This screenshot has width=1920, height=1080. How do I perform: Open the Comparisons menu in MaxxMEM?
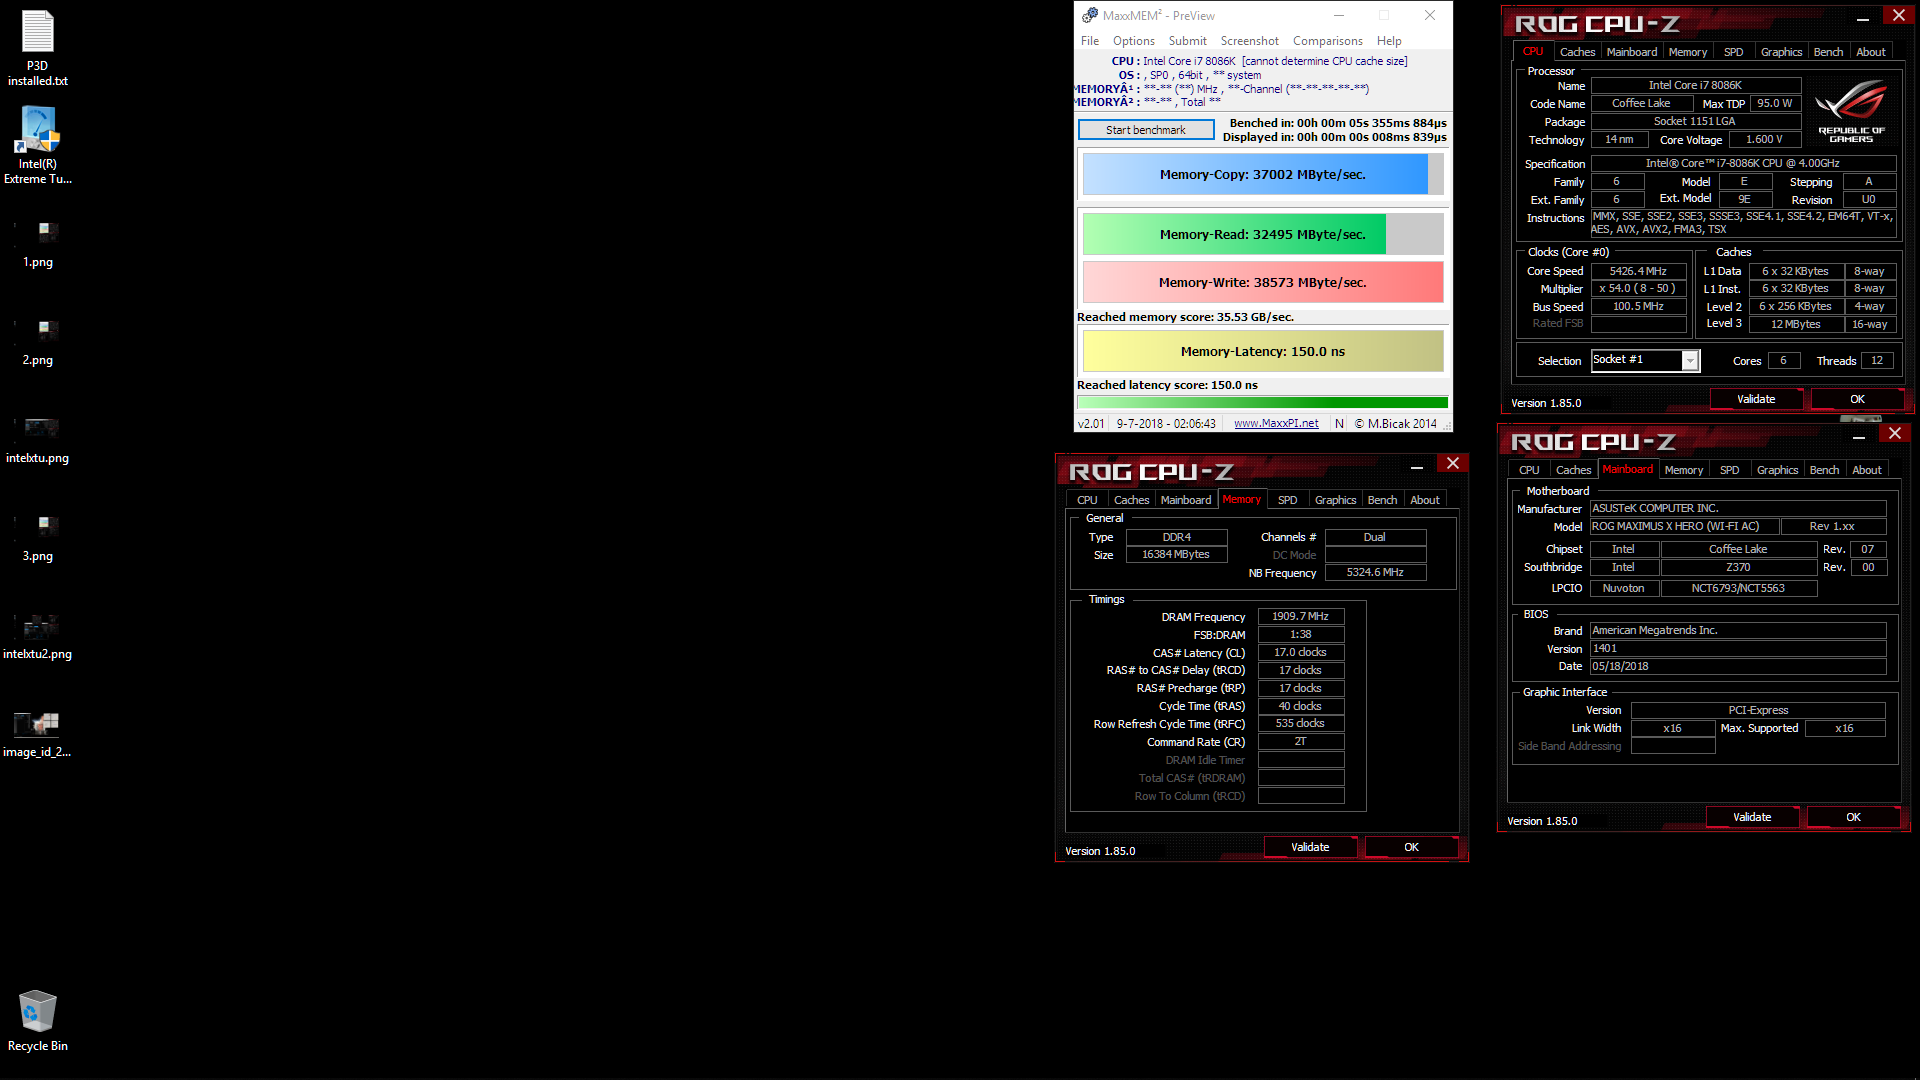1328,41
